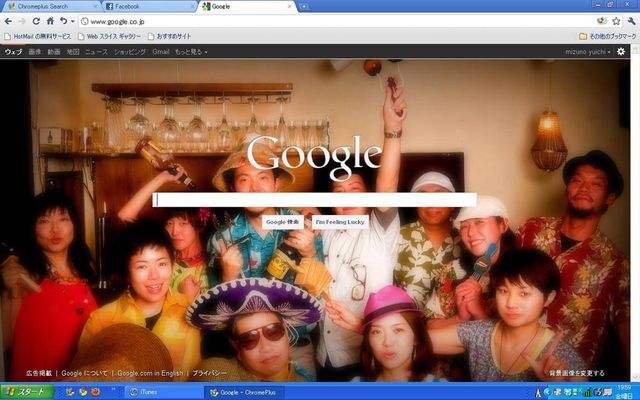Select the Google - ChromePlus taskbar button
640x400 pixels.
[243, 392]
